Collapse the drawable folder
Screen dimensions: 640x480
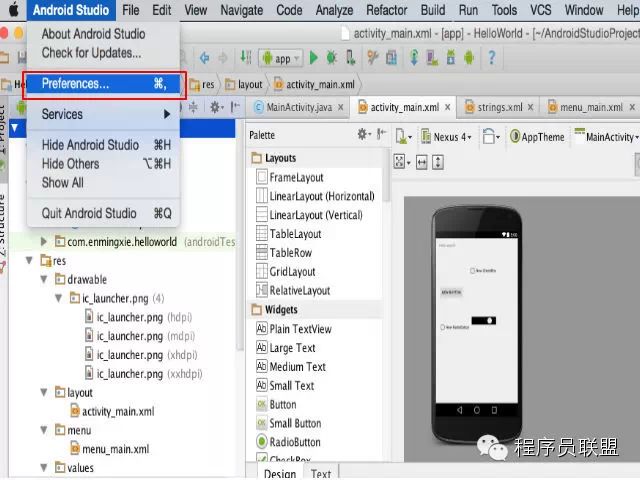point(44,279)
